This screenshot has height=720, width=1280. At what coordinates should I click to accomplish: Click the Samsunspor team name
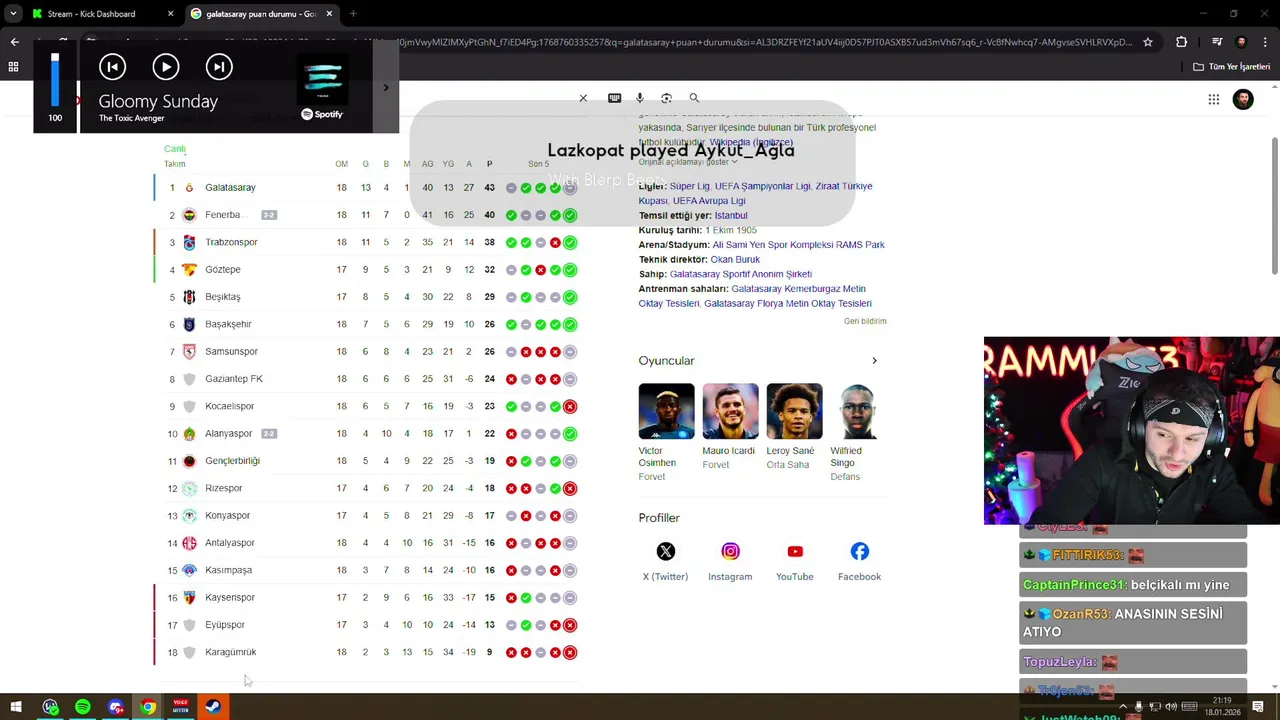coord(231,352)
